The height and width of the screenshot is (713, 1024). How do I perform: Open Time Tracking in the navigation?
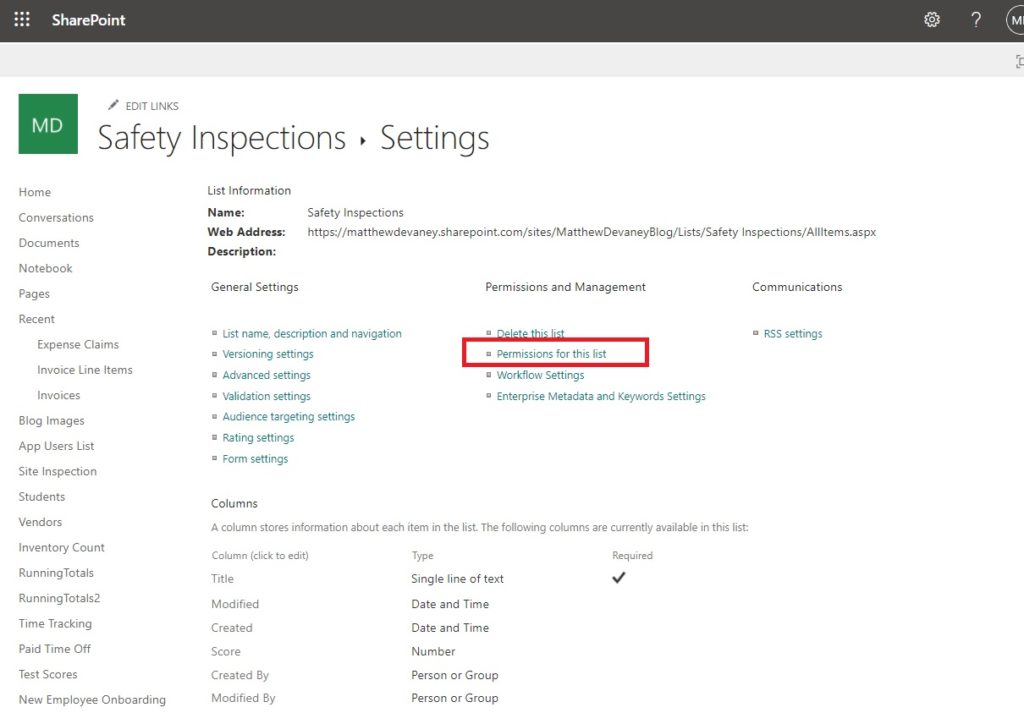coord(56,624)
